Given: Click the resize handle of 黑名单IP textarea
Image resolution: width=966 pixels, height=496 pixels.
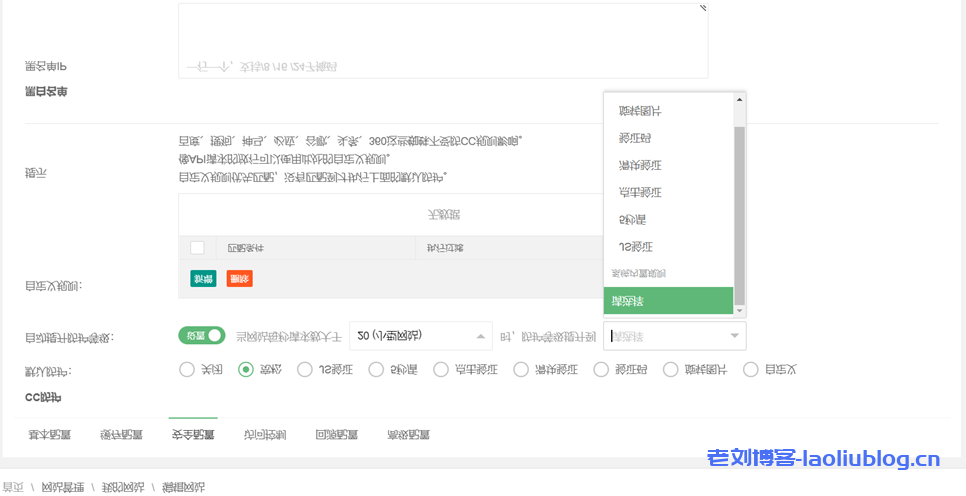Looking at the screenshot, I should pos(703,7).
